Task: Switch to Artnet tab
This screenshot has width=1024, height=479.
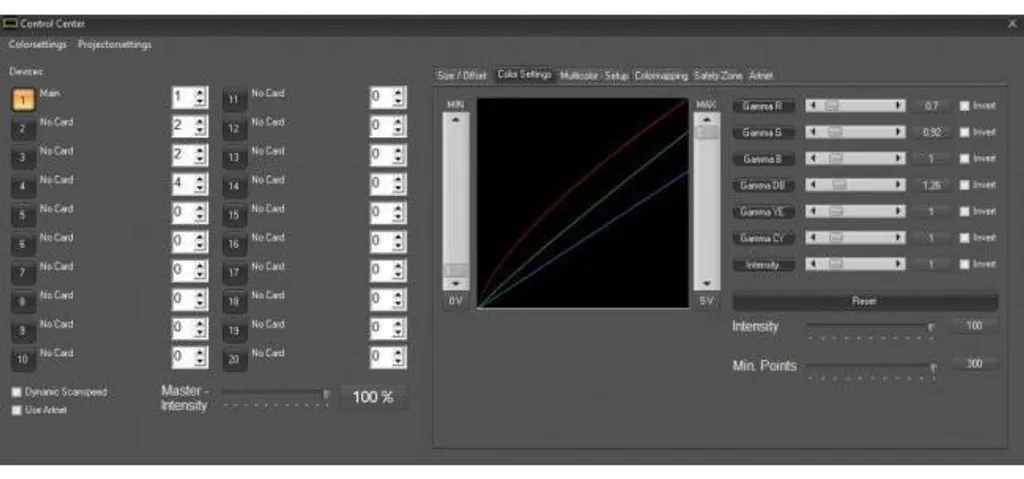Action: 761,76
